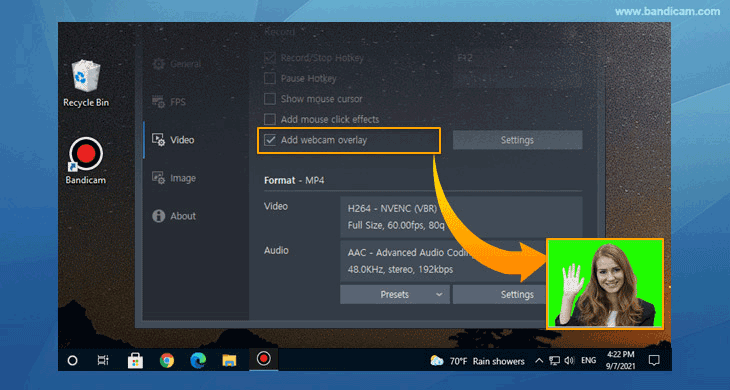Viewport: 730px width, 390px height.
Task: Launch Google Chrome from the taskbar
Action: click(x=167, y=360)
